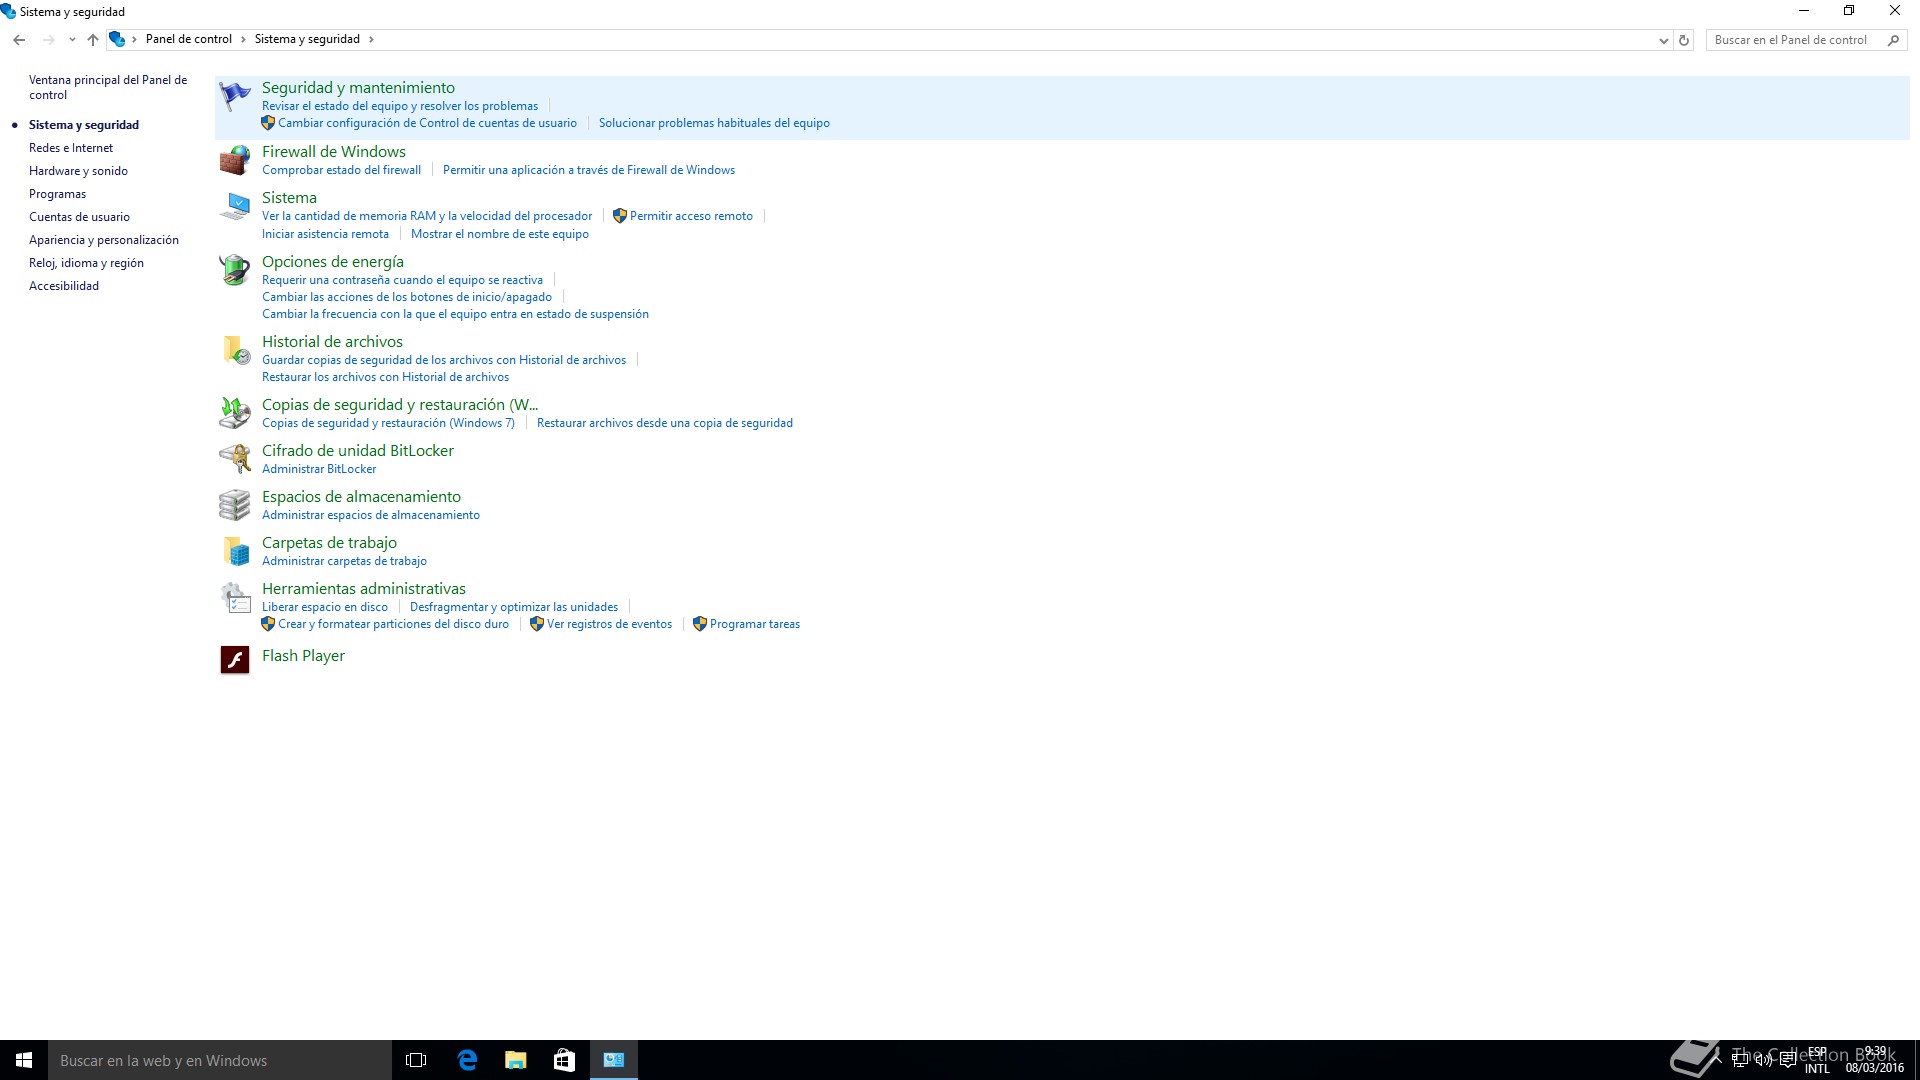Screen dimensions: 1920x1080
Task: Expand the address bar history dropdown
Action: (x=1663, y=41)
